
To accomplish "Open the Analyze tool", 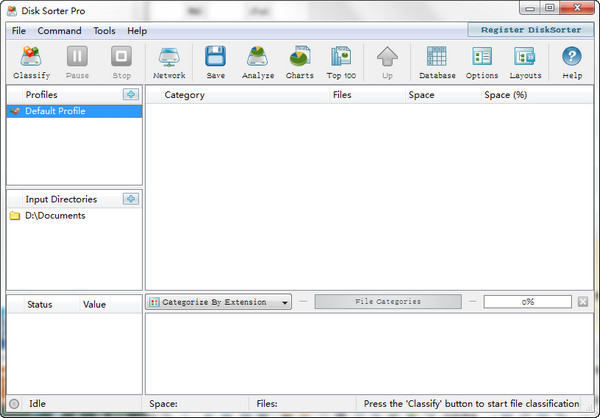I will tap(258, 62).
